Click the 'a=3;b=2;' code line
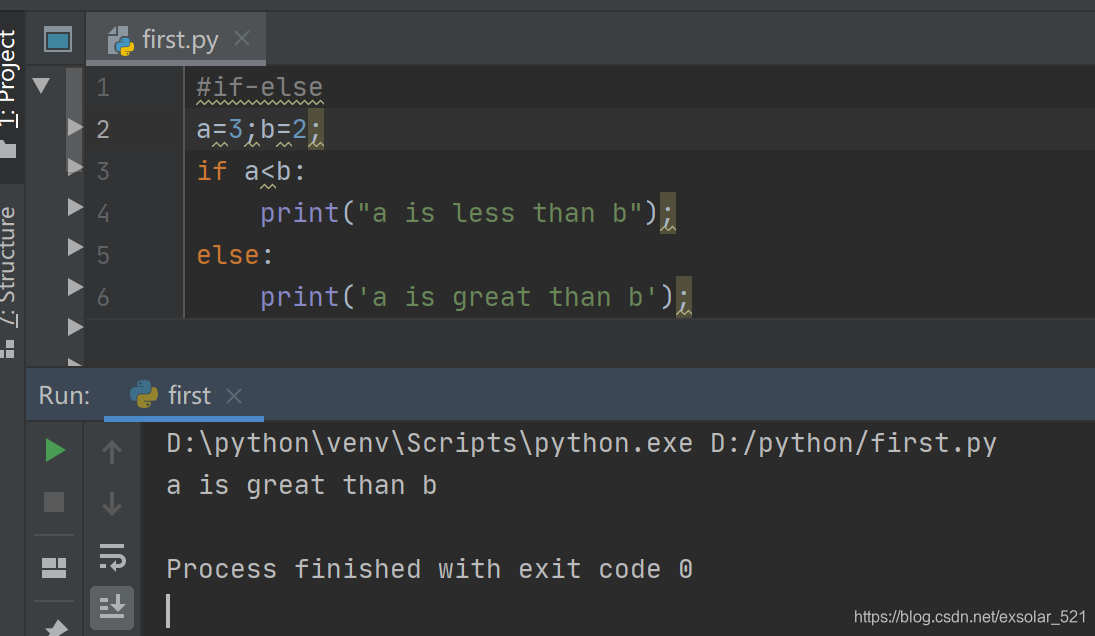Image resolution: width=1095 pixels, height=636 pixels. coord(259,129)
